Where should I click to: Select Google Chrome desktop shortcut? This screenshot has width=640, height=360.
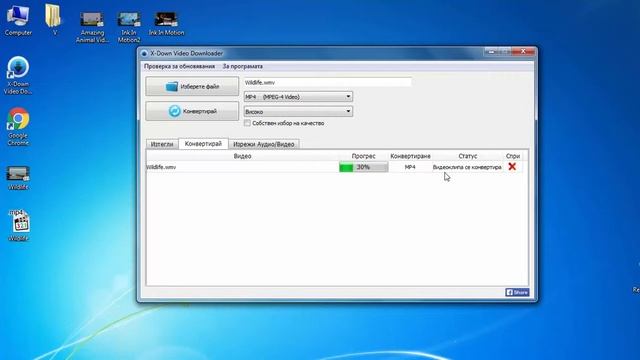(18, 127)
